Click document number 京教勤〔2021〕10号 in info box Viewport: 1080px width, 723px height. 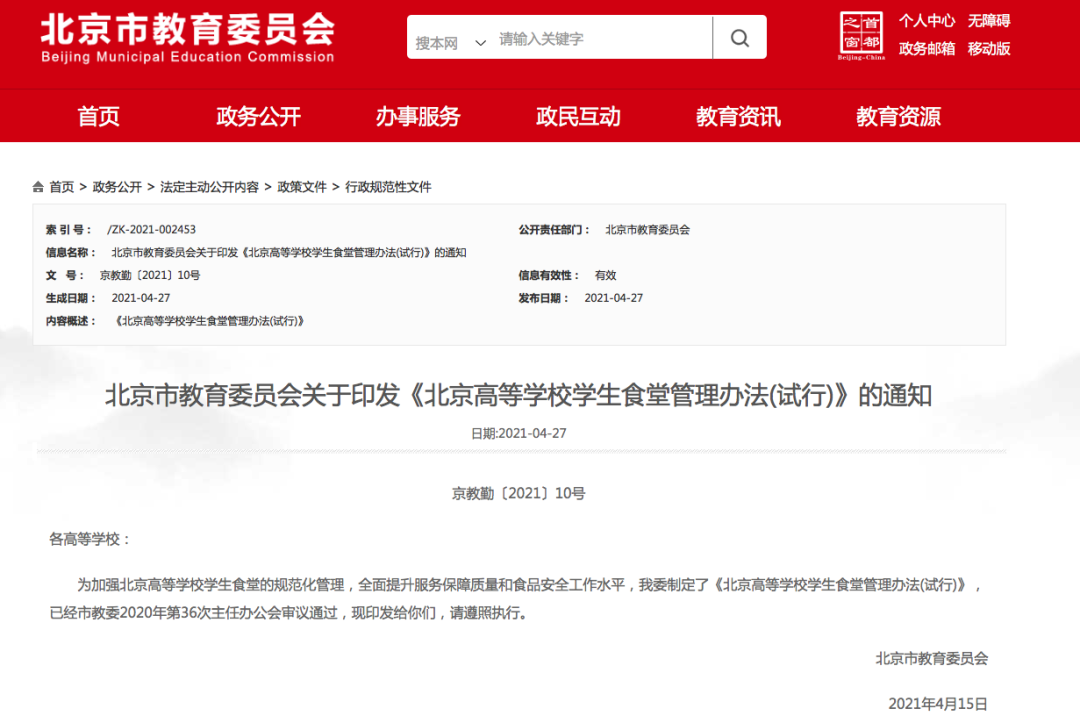click(150, 275)
